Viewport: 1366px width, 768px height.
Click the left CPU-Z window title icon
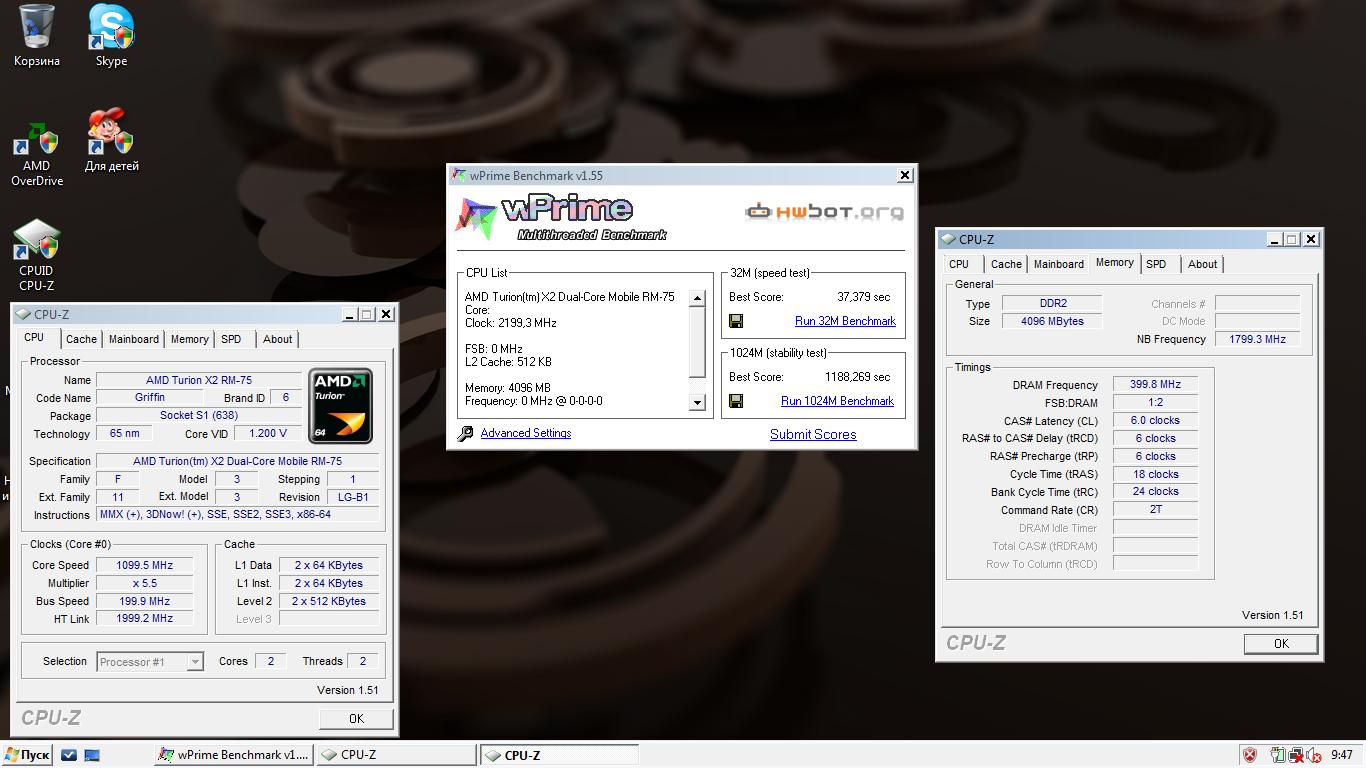23,314
